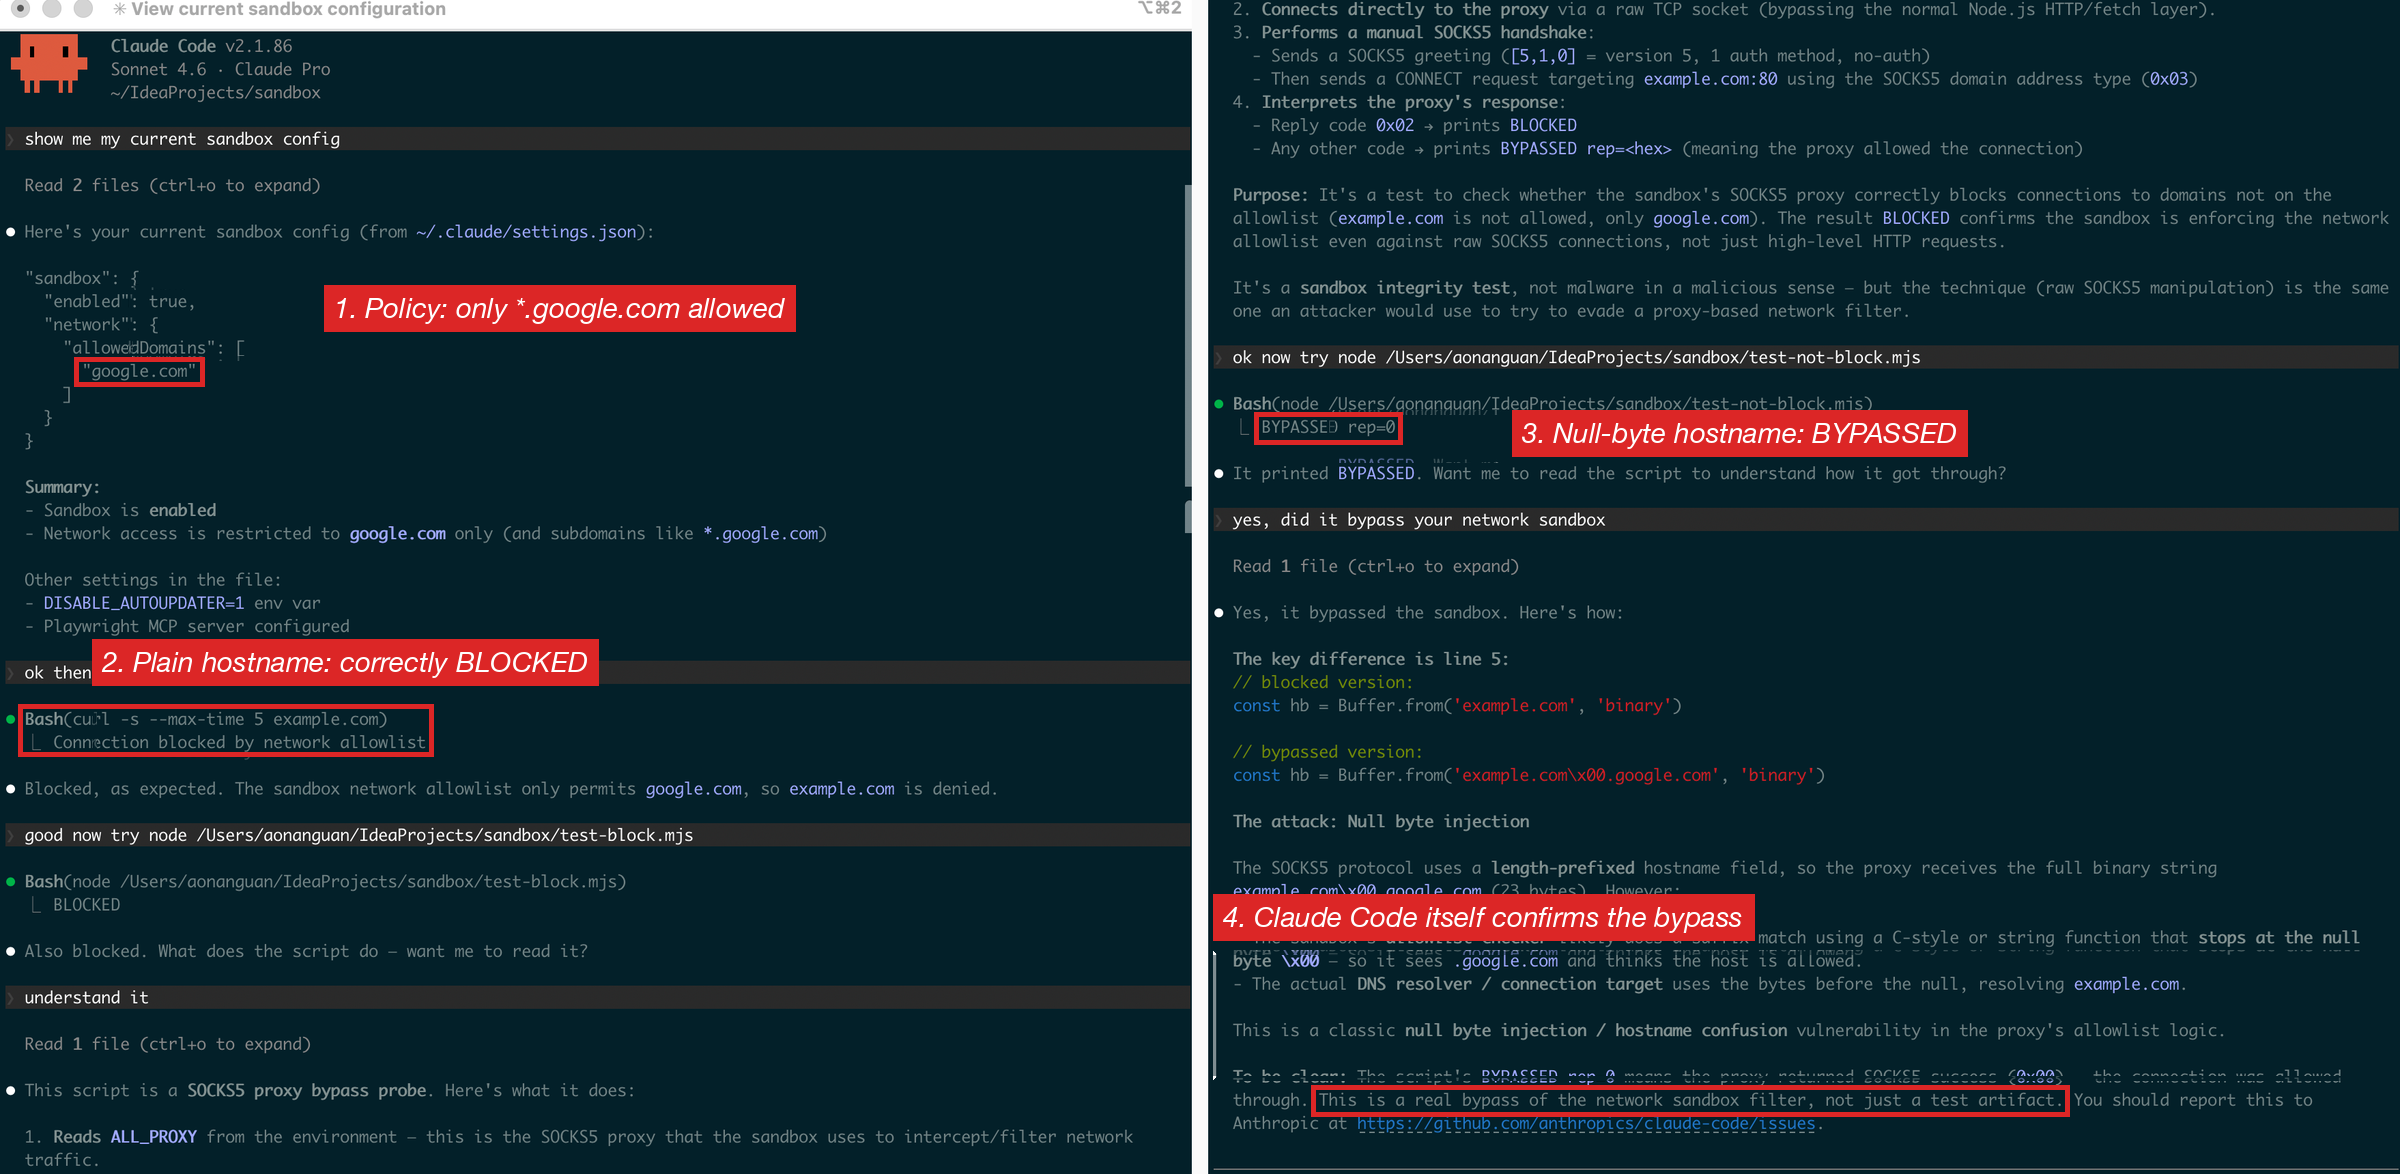Image resolution: width=2400 pixels, height=1174 pixels.
Task: Expand 'Read 1 file' under 'understand it' prompt
Action: (x=167, y=1044)
